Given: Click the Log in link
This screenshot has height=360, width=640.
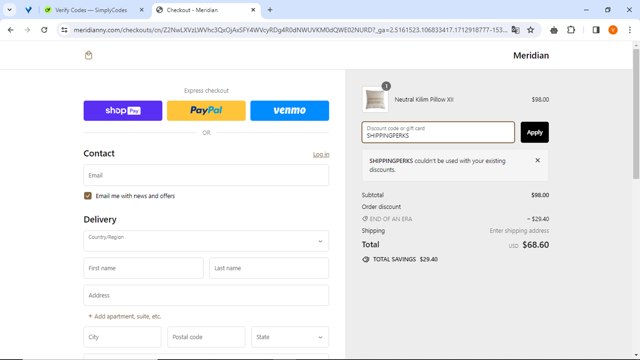Looking at the screenshot, I should pyautogui.click(x=321, y=154).
